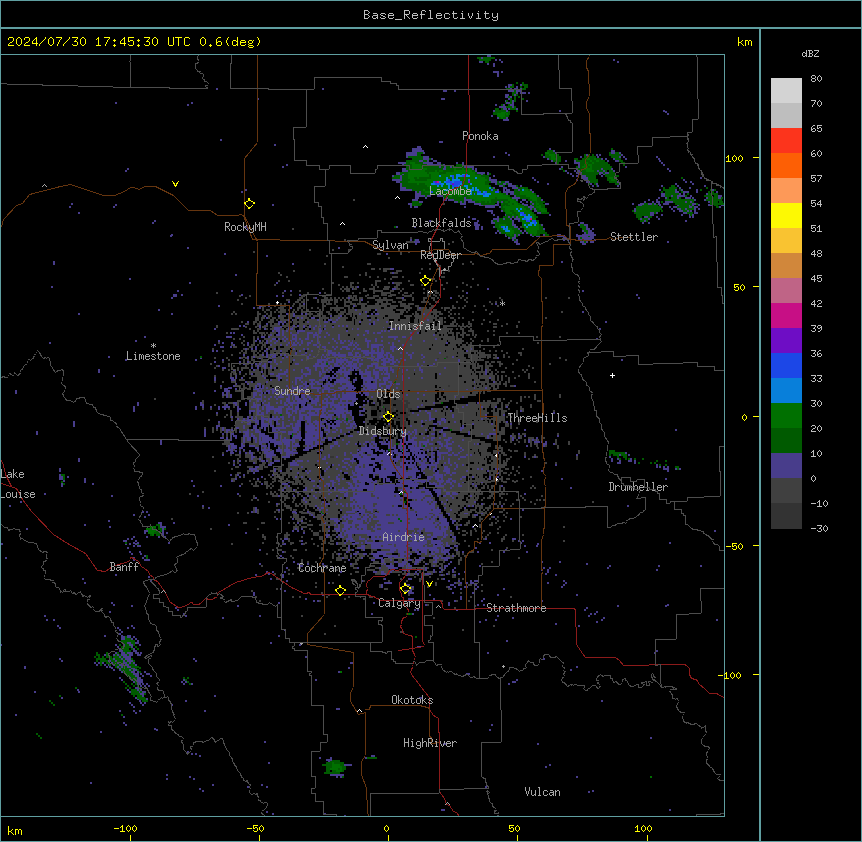Screen dimensions: 862x842
Task: Click the HighRiver label
Action: tap(430, 743)
